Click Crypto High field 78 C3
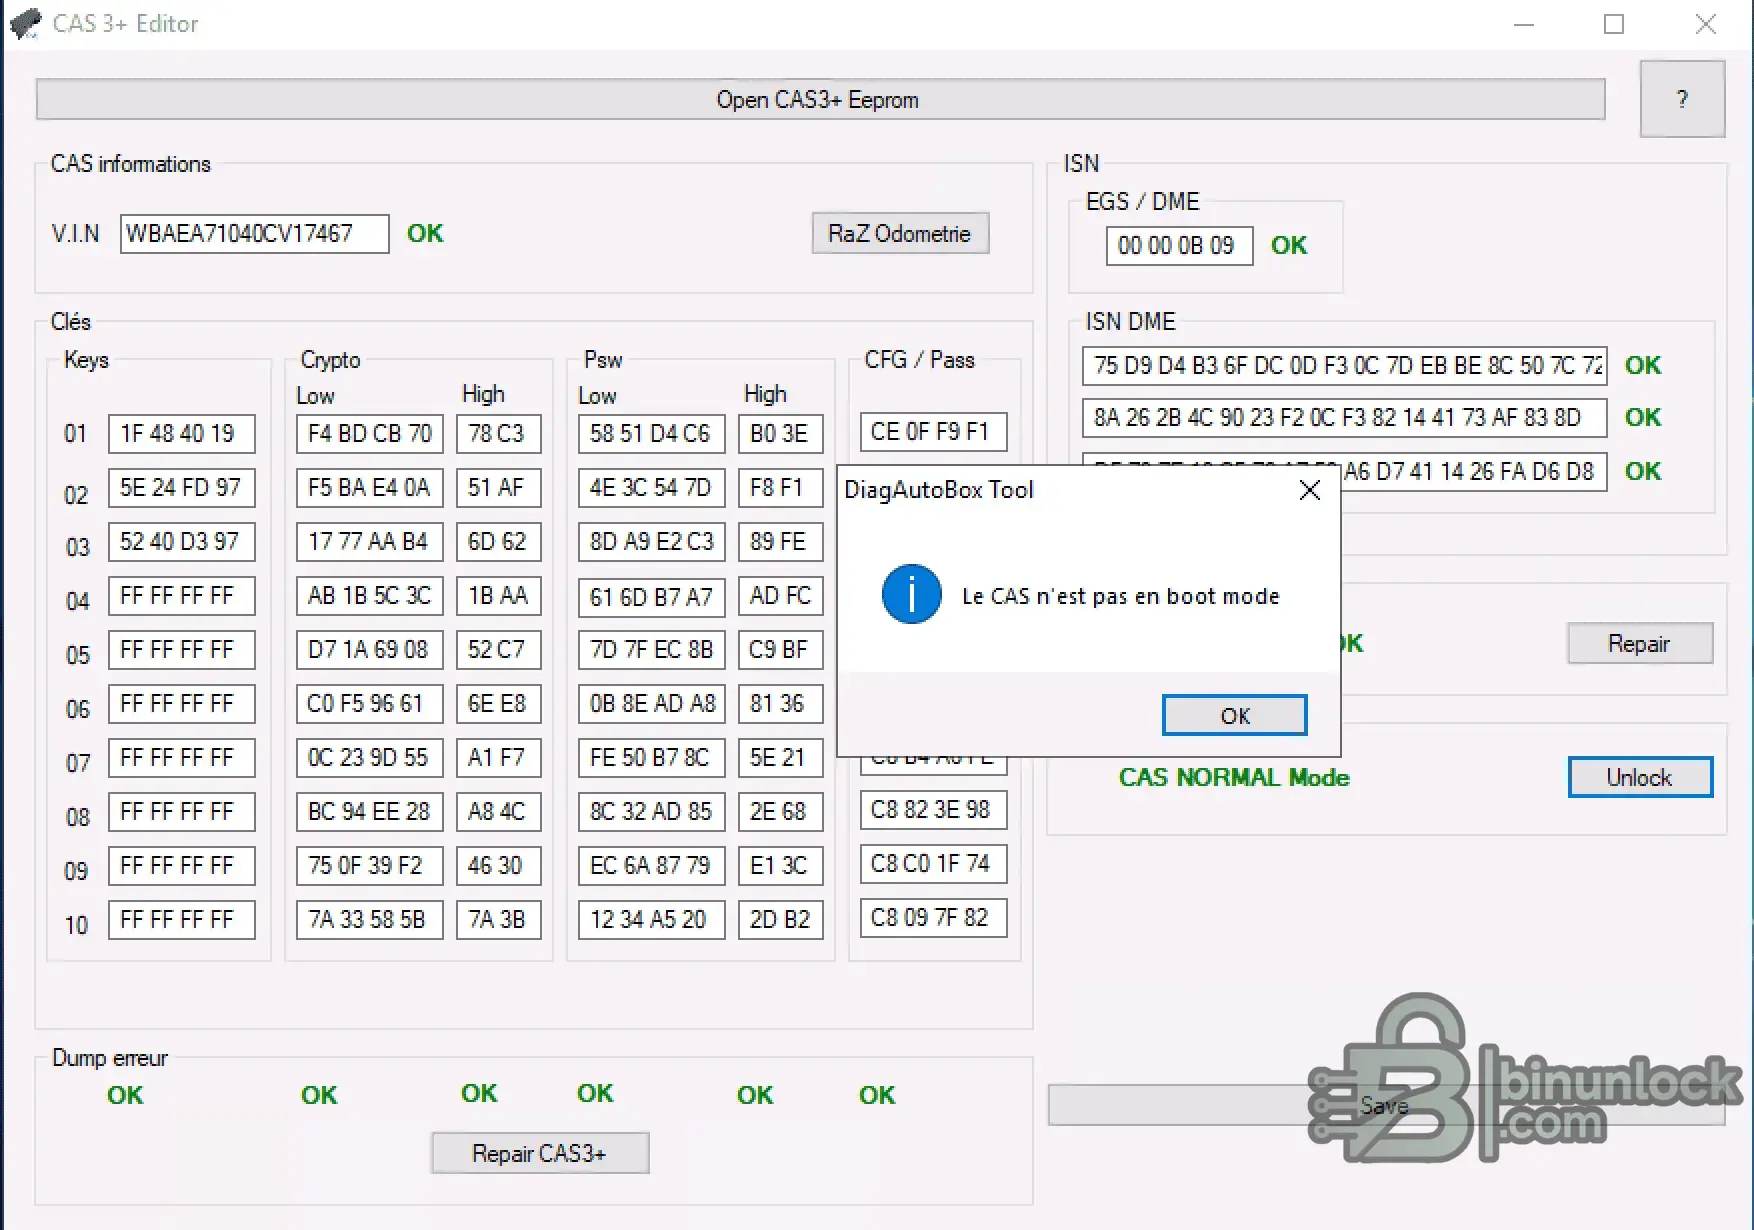 click(498, 434)
